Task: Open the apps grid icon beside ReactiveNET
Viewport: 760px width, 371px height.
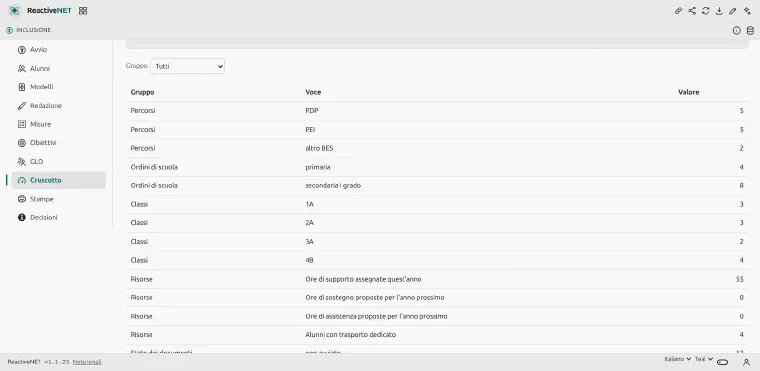Action: pyautogui.click(x=83, y=11)
